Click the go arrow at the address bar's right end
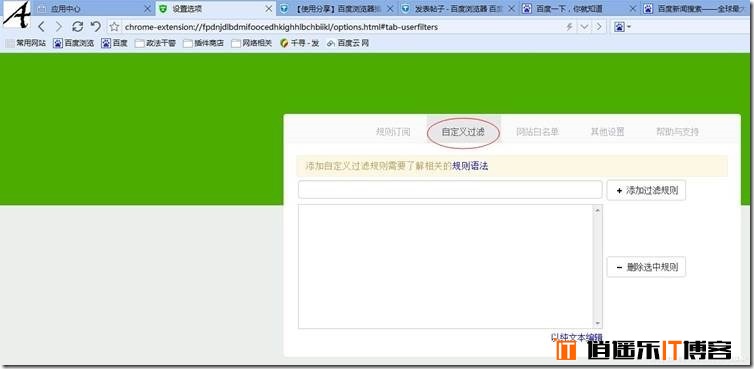The height and width of the screenshot is (369, 754). tap(599, 27)
